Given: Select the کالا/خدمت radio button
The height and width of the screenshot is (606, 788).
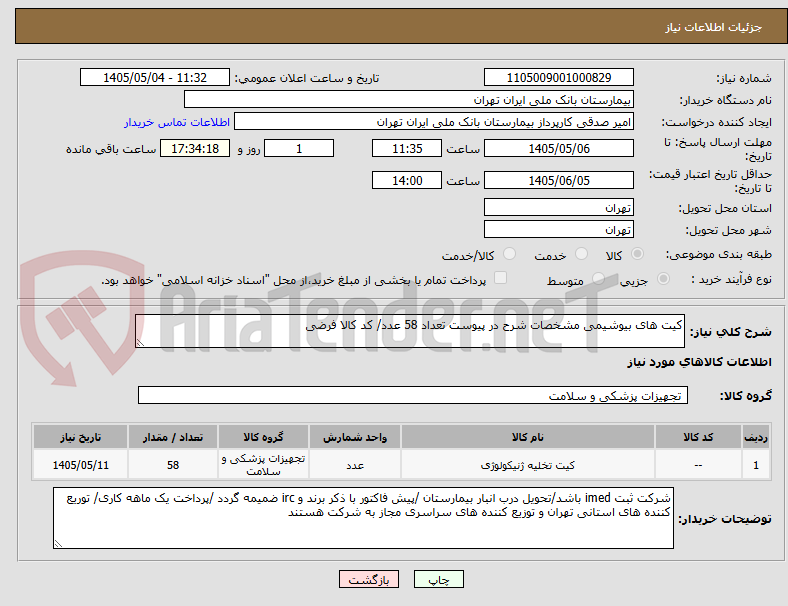Looking at the screenshot, I should [510, 254].
